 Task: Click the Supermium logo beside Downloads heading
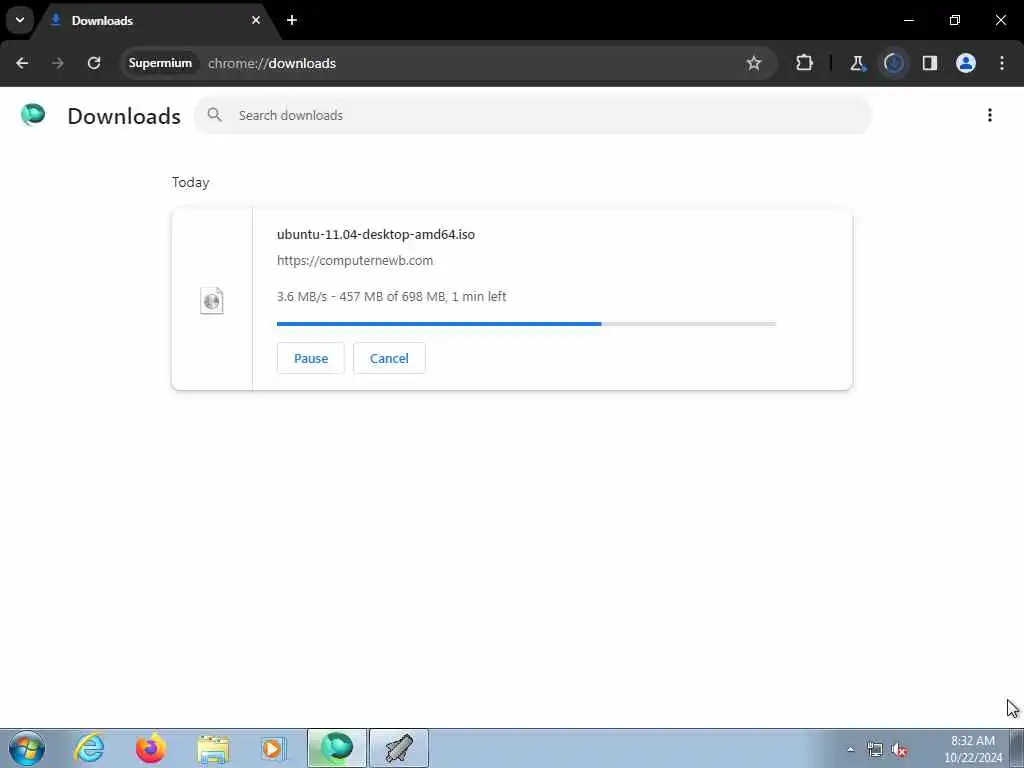pyautogui.click(x=33, y=115)
